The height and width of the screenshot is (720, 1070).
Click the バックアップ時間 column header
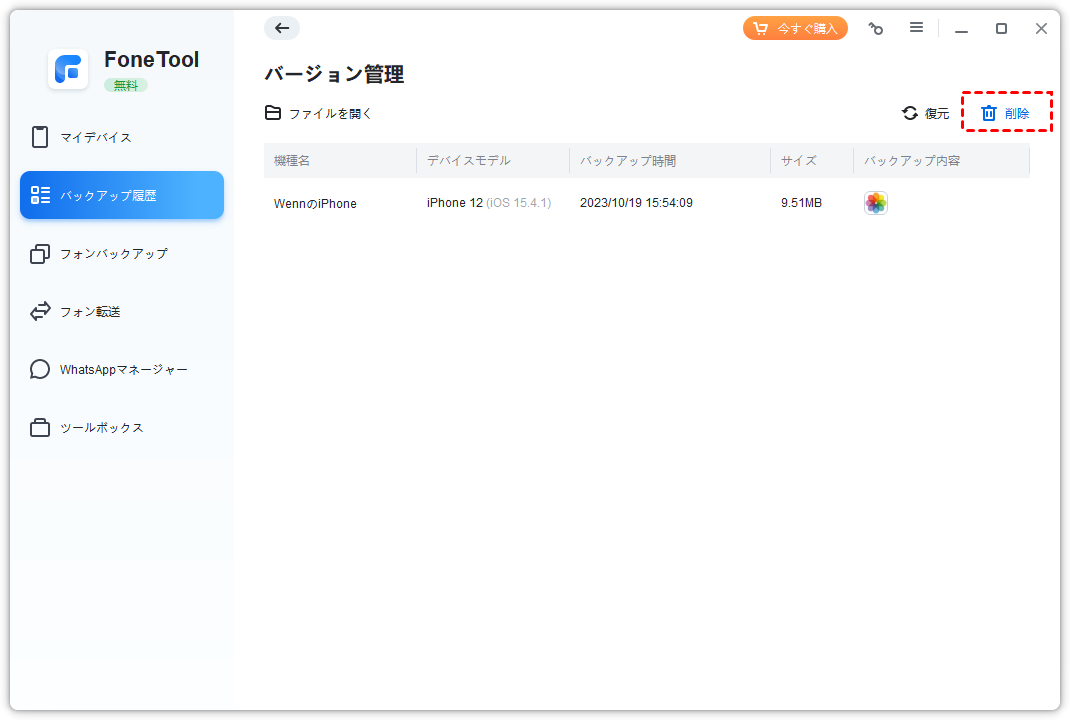pyautogui.click(x=628, y=160)
